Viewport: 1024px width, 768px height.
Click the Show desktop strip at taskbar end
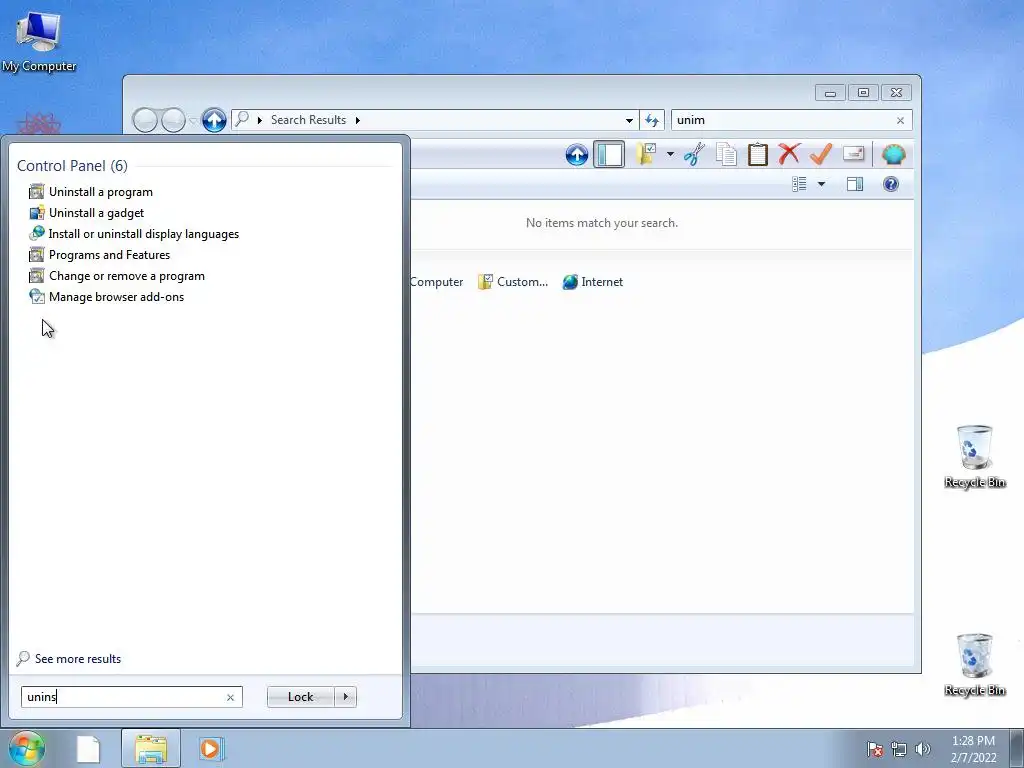pos(1017,749)
